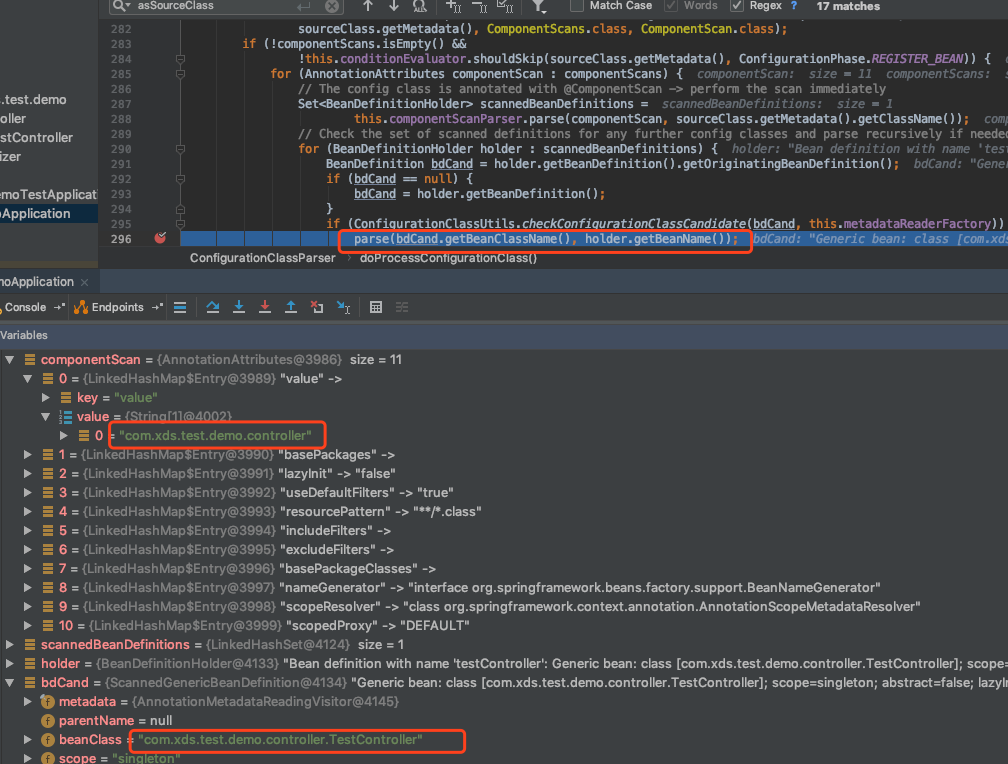Screen dimensions: 1008x764
Task: Select "com.xds.test.demo.controller" string value
Action: pyautogui.click(x=215, y=436)
